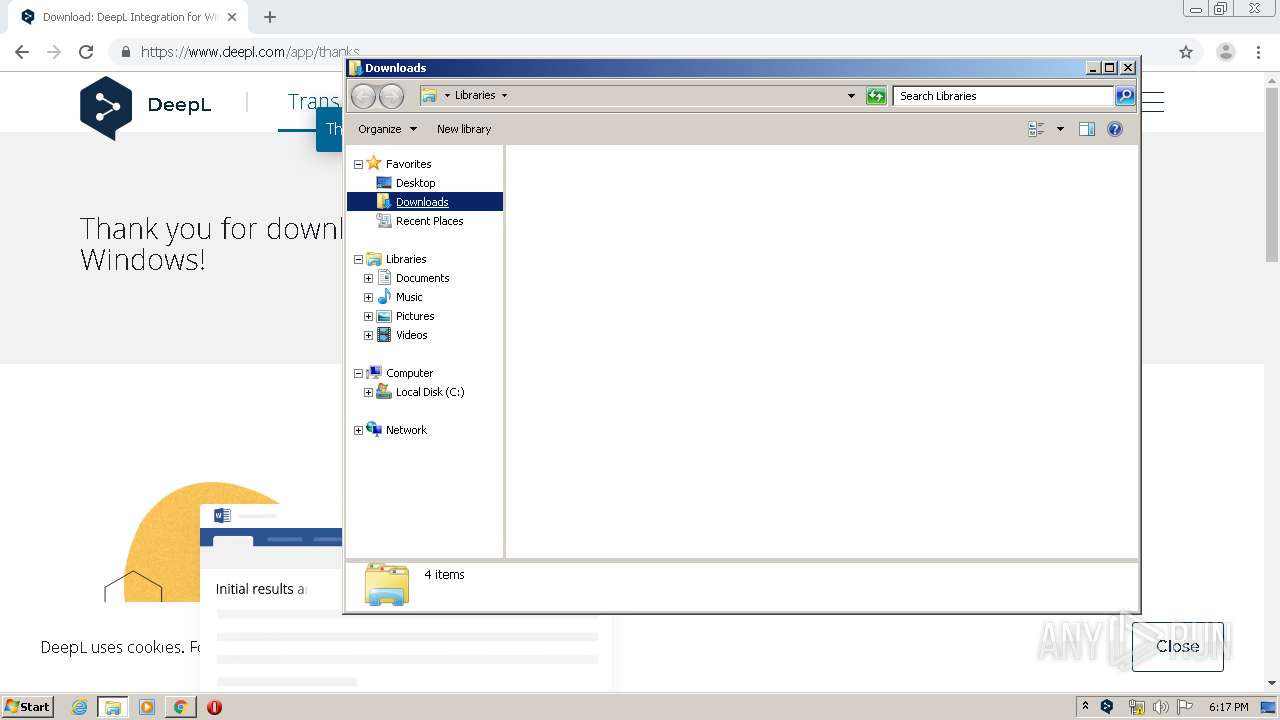The width and height of the screenshot is (1280, 720).
Task: Click Chrome back arrow button
Action: (22, 52)
